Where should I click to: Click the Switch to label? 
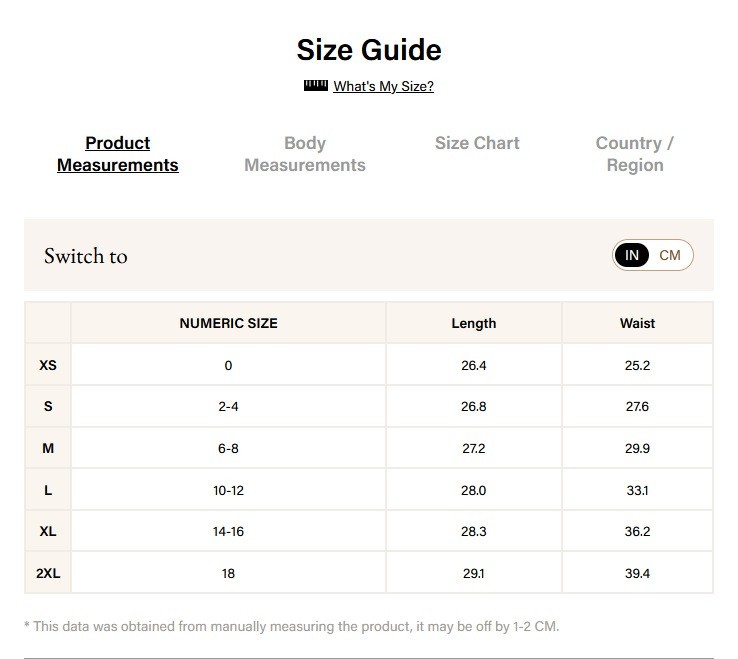click(x=86, y=256)
